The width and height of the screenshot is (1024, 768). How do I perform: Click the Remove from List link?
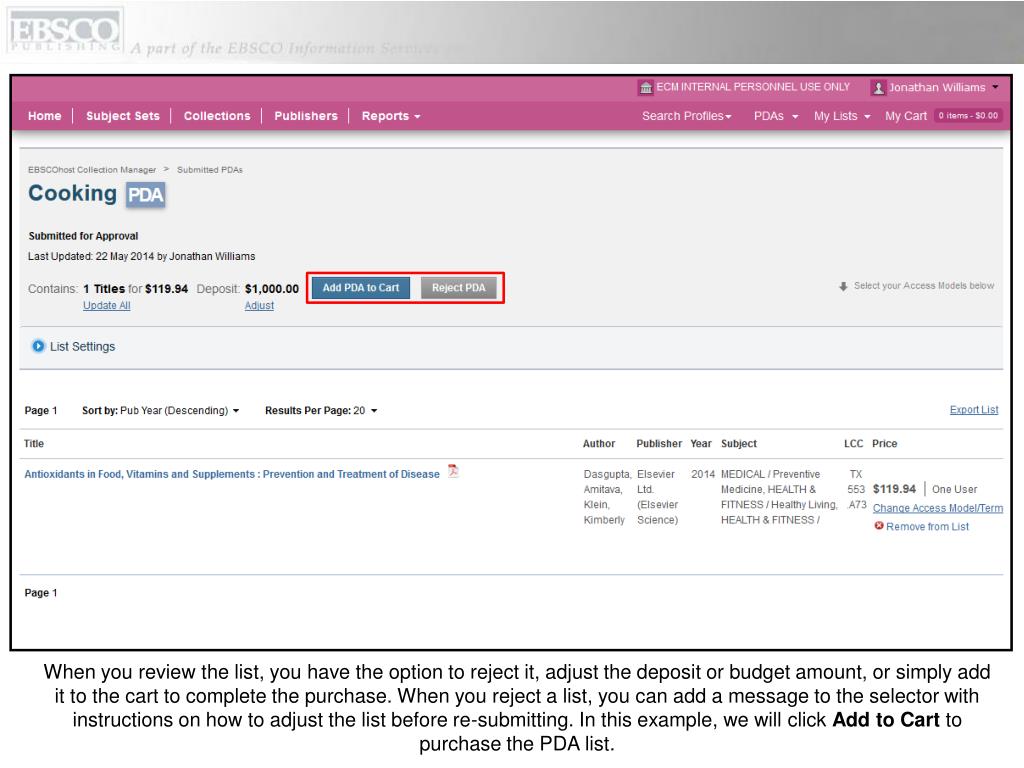pos(927,526)
